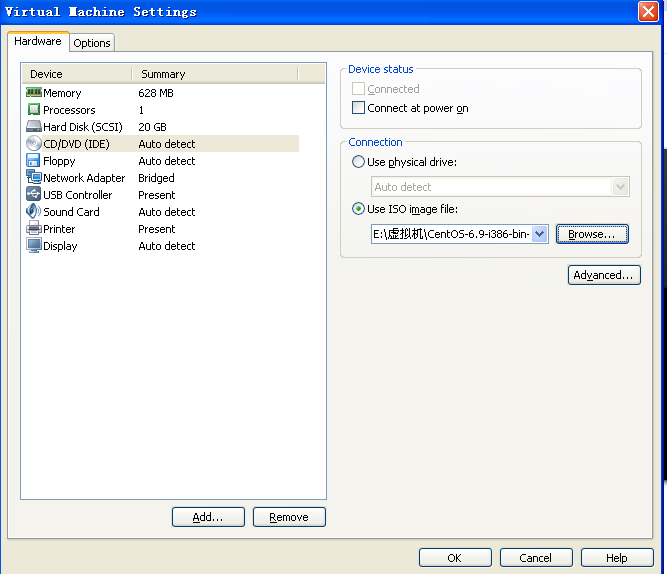667x574 pixels.
Task: Select the Memory device icon
Action: coord(34,92)
